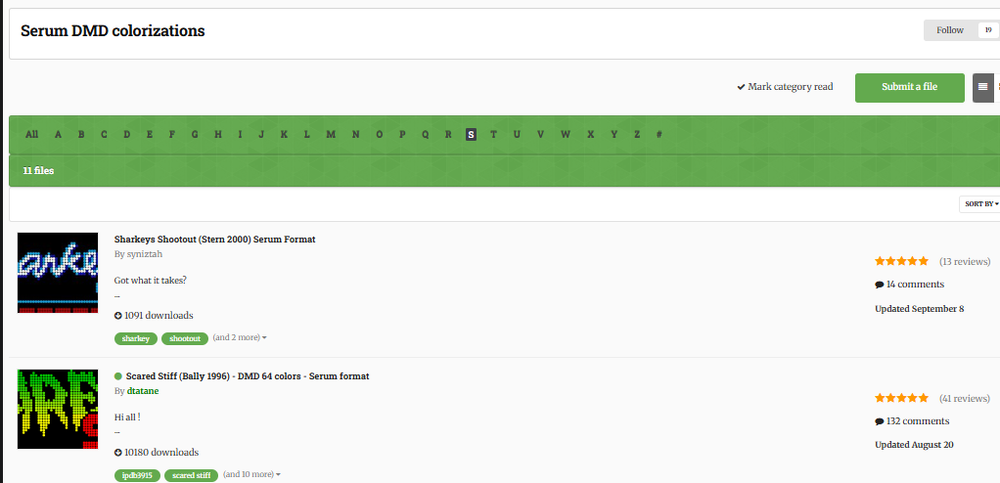Click the selected S letter filter

[471, 135]
